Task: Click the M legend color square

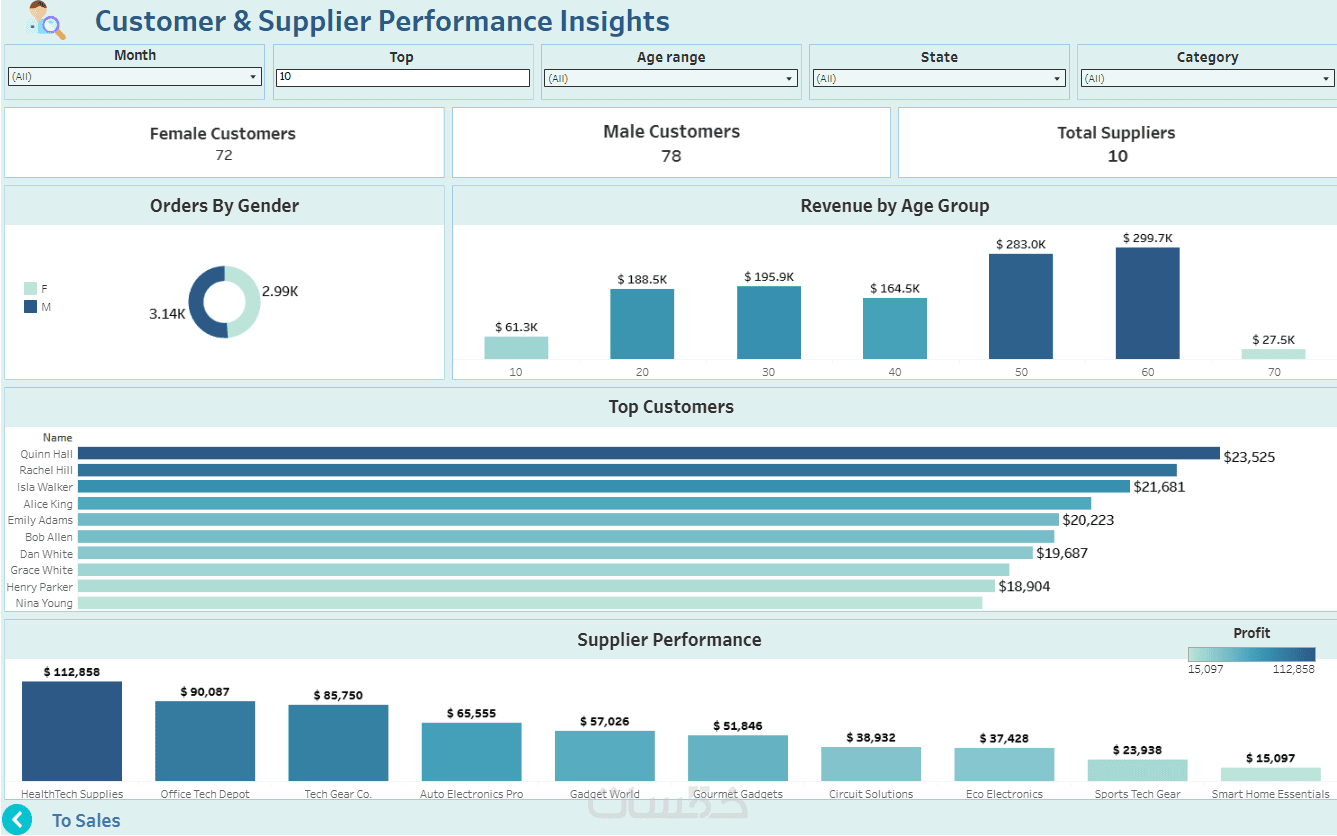Action: click(x=30, y=307)
